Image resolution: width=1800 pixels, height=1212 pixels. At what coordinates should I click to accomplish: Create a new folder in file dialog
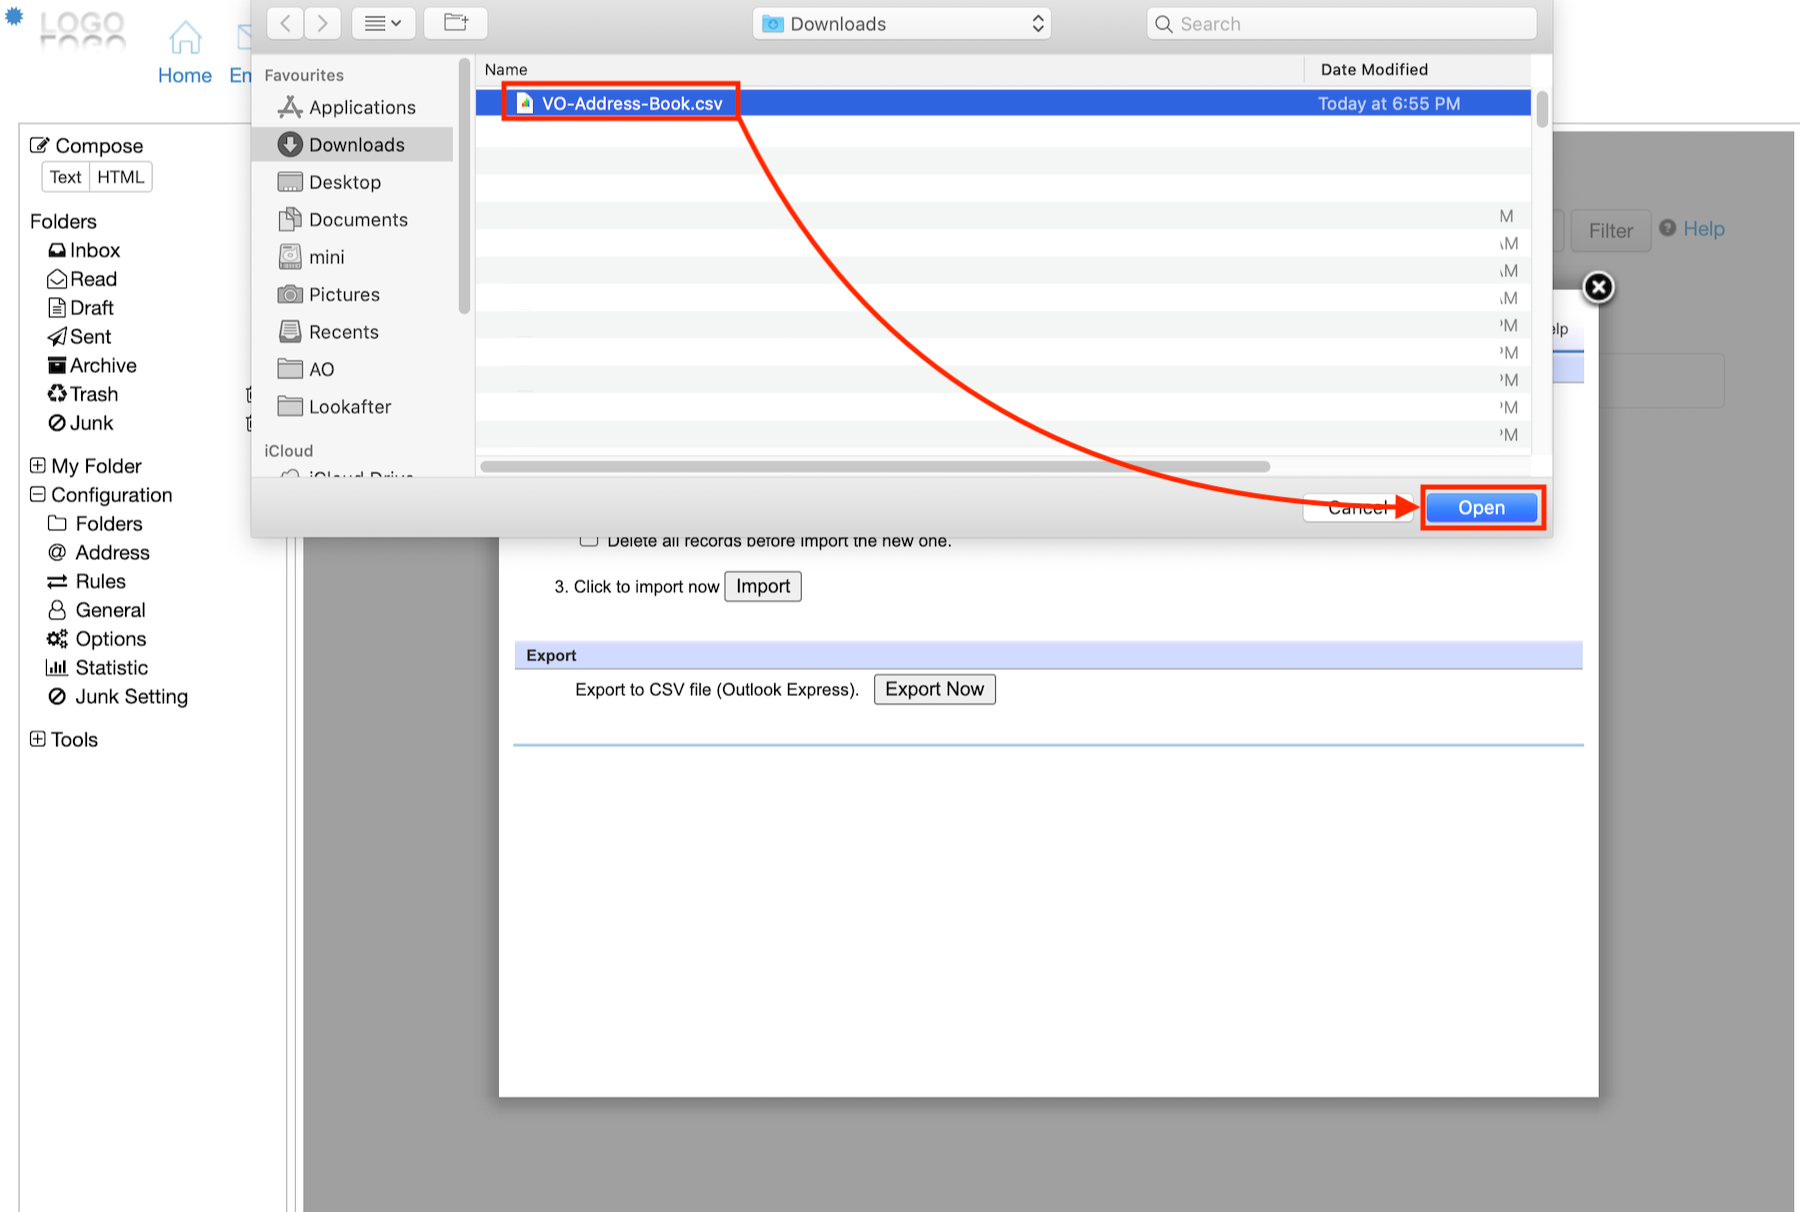point(456,23)
